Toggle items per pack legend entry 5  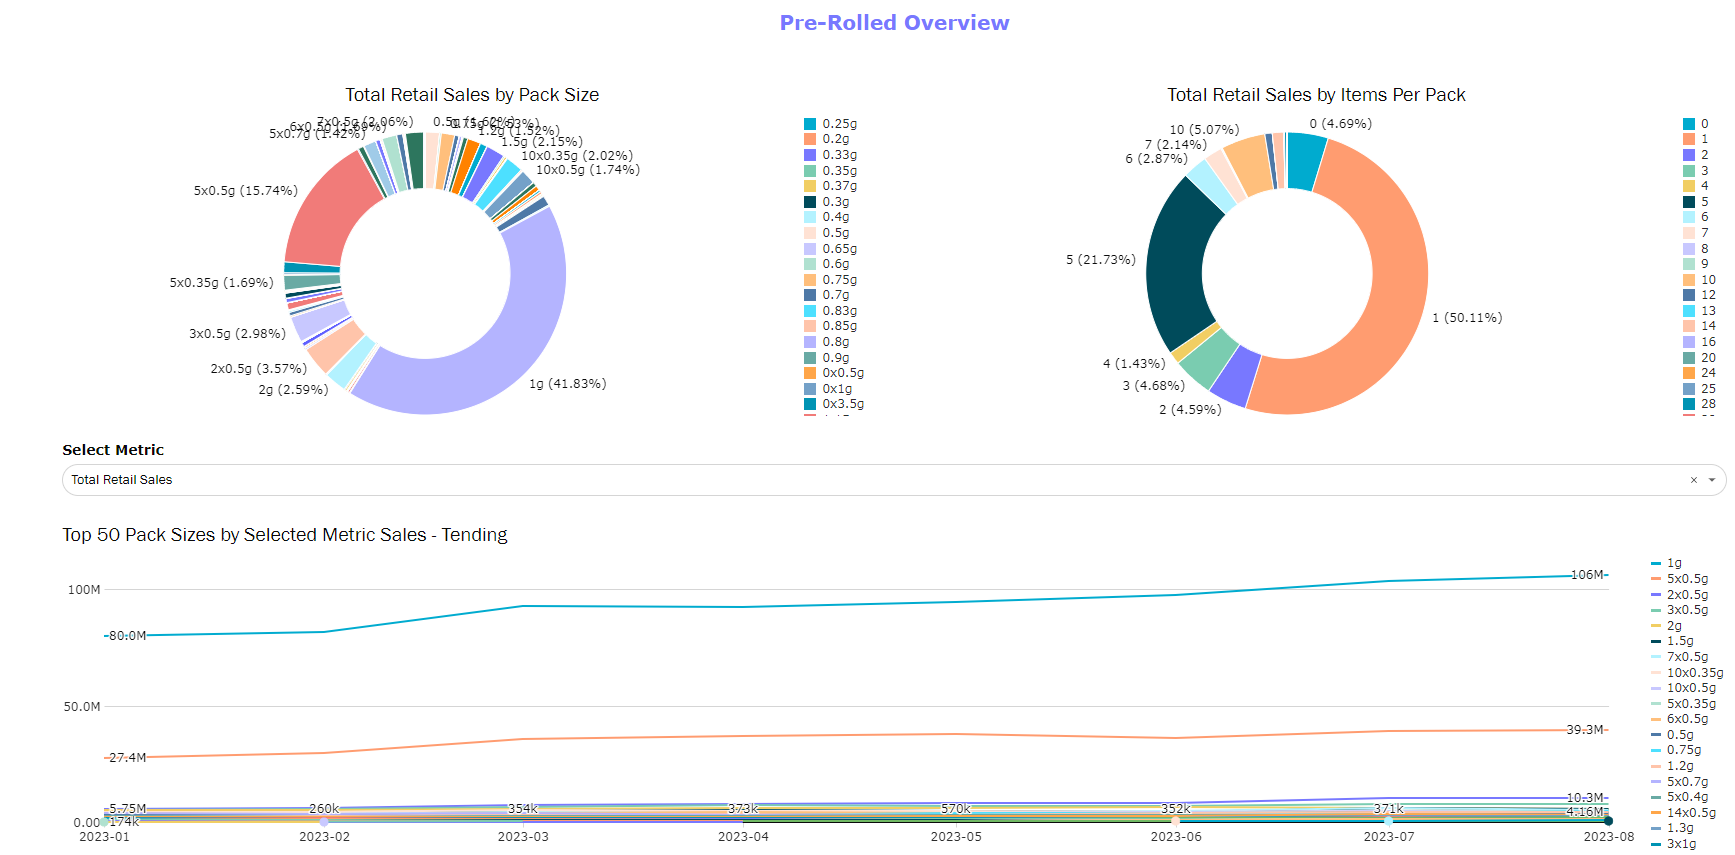pos(1704,202)
